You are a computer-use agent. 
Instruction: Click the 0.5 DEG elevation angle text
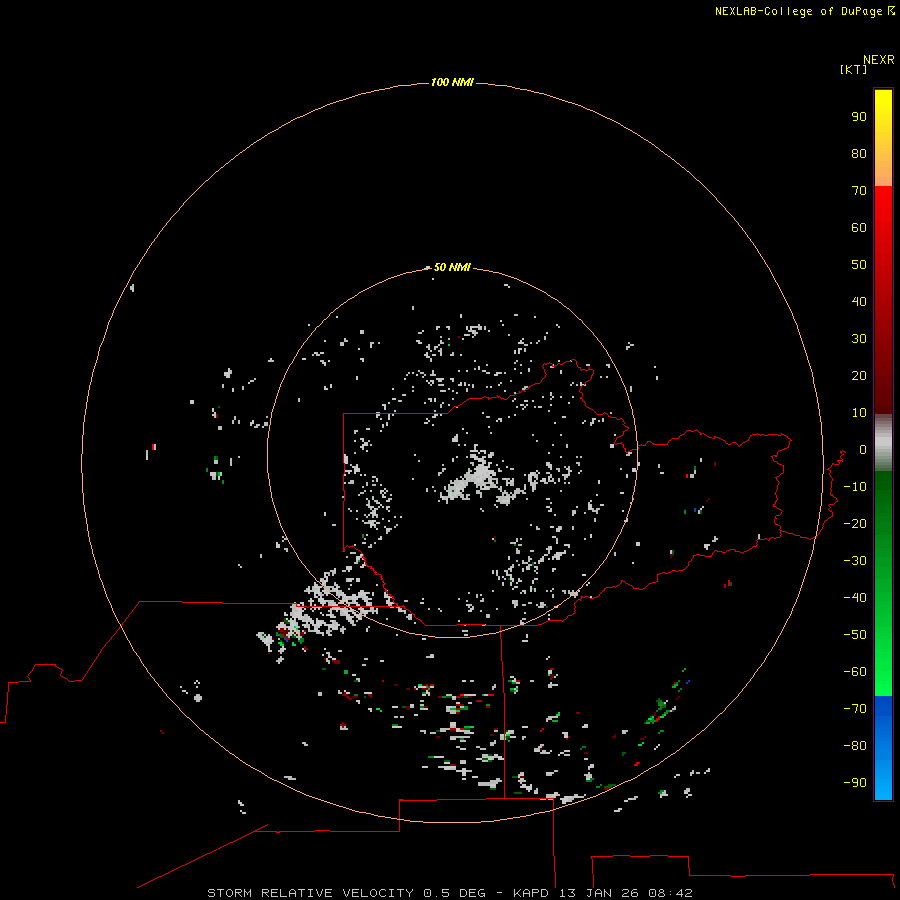pos(455,893)
